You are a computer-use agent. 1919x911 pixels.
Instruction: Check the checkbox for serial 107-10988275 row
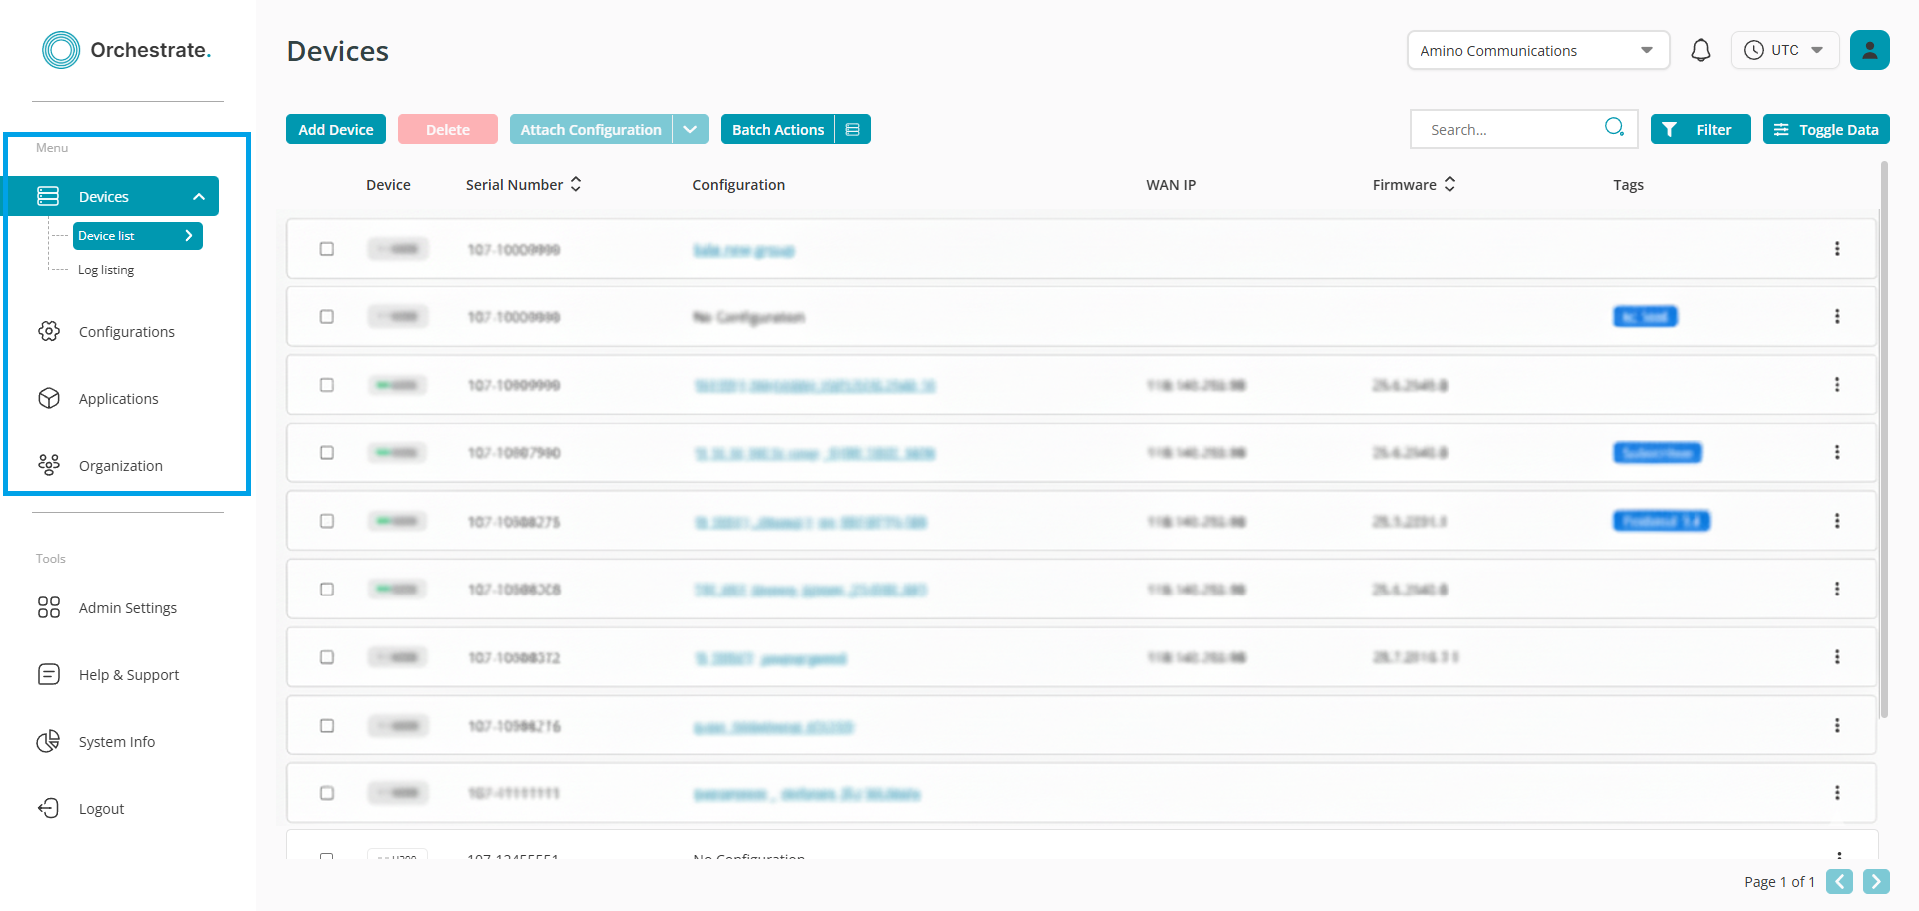tap(327, 521)
